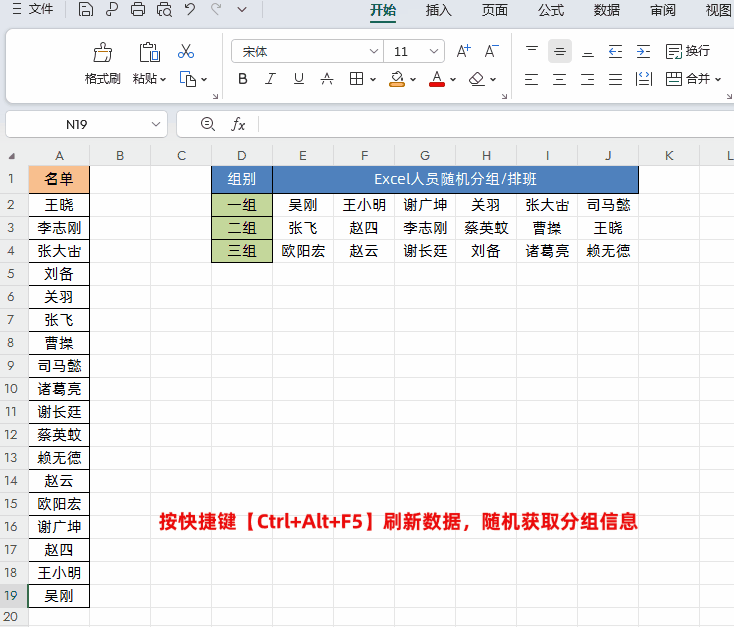The image size is (734, 627).
Task: Click the Copy icon
Action: tap(188, 79)
